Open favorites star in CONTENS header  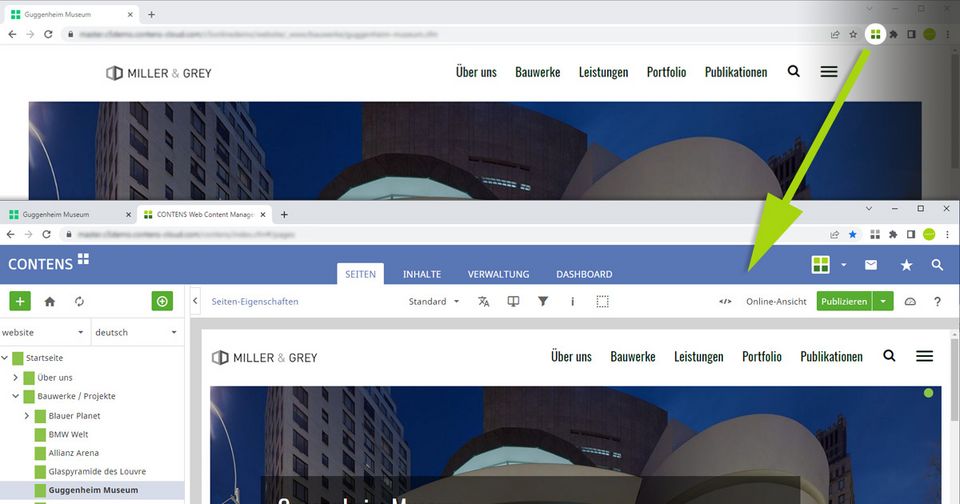(x=906, y=265)
